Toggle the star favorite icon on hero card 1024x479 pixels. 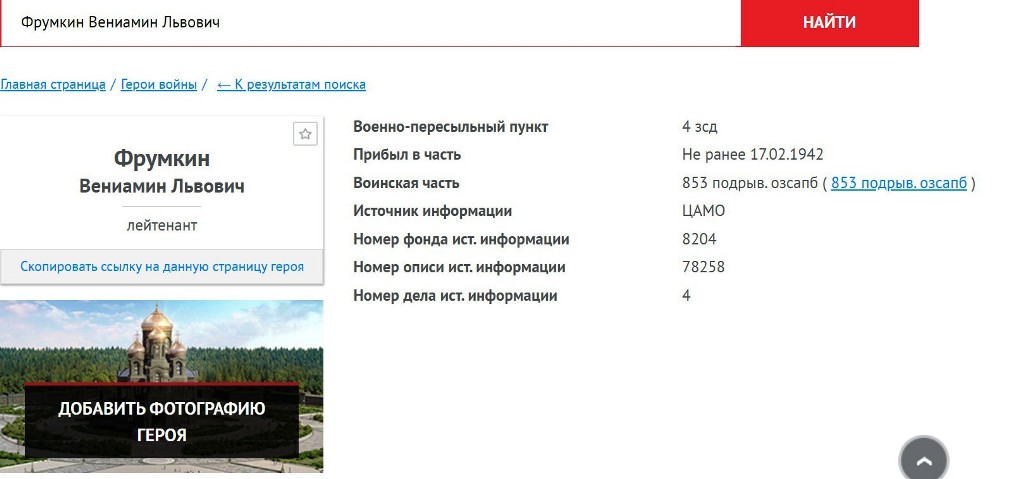point(305,134)
